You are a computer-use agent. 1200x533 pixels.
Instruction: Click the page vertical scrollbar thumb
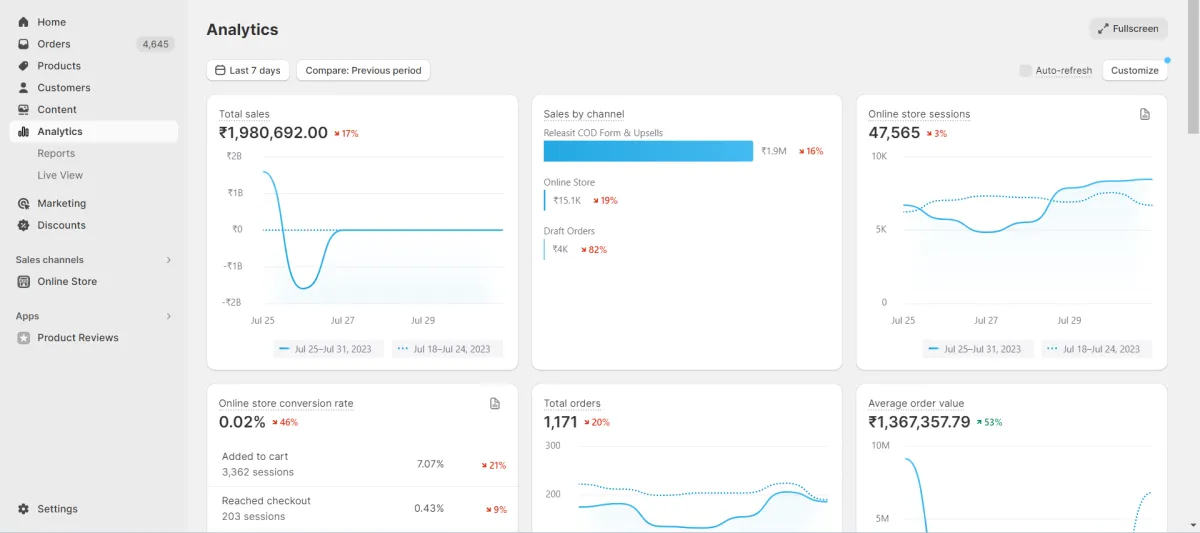[1193, 67]
